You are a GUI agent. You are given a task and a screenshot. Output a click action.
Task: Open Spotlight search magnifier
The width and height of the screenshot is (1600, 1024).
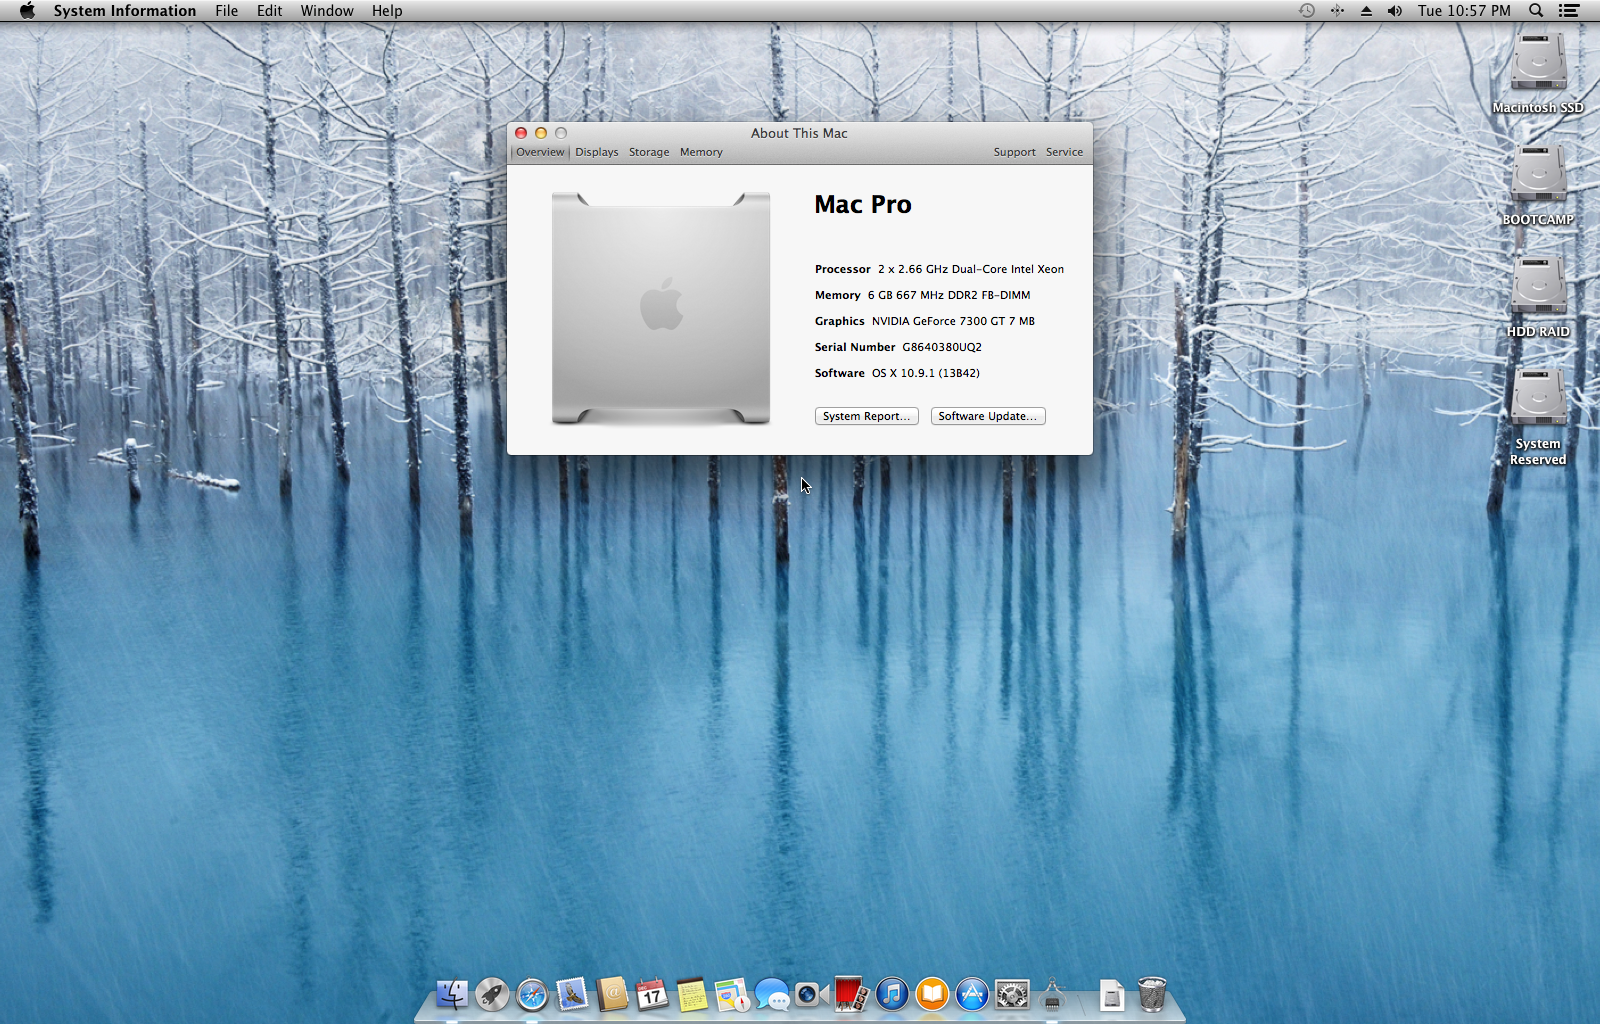1536,11
